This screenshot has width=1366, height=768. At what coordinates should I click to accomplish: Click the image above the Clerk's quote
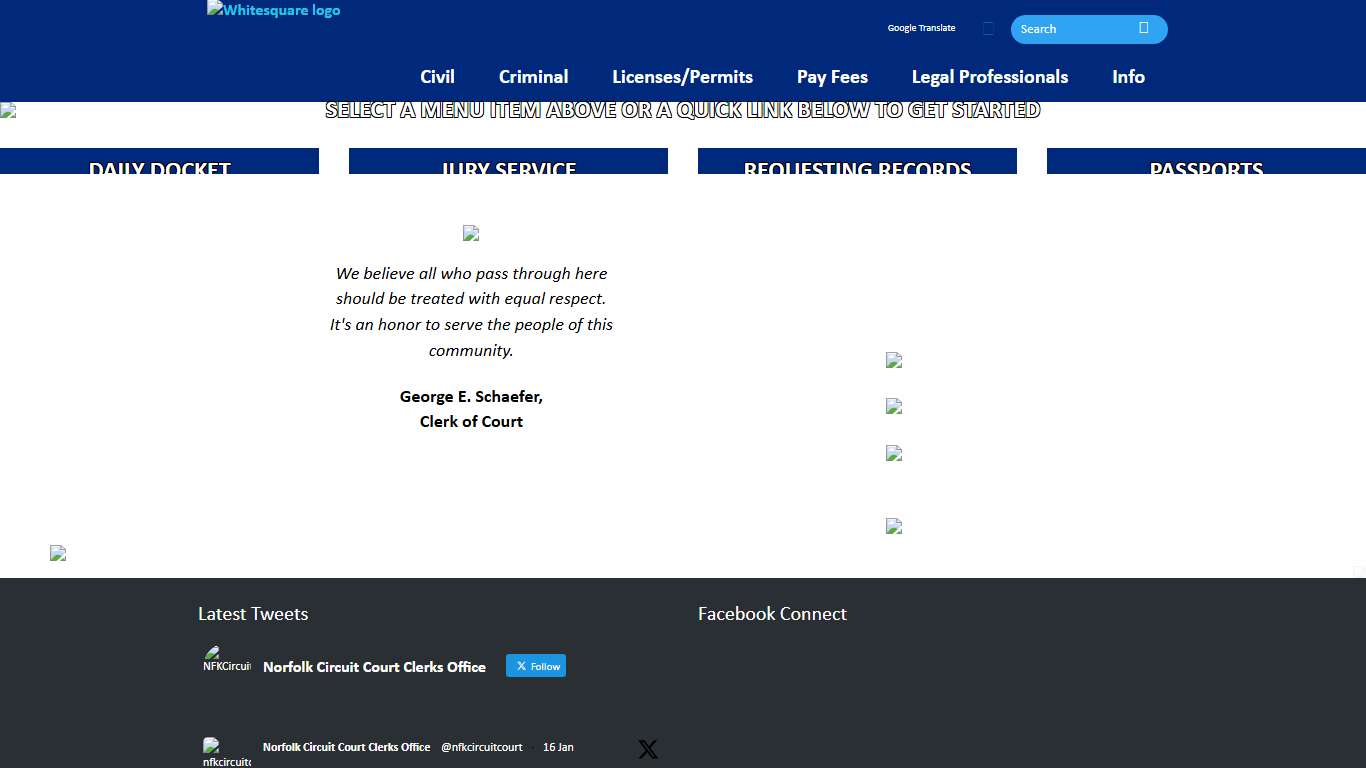(x=471, y=233)
